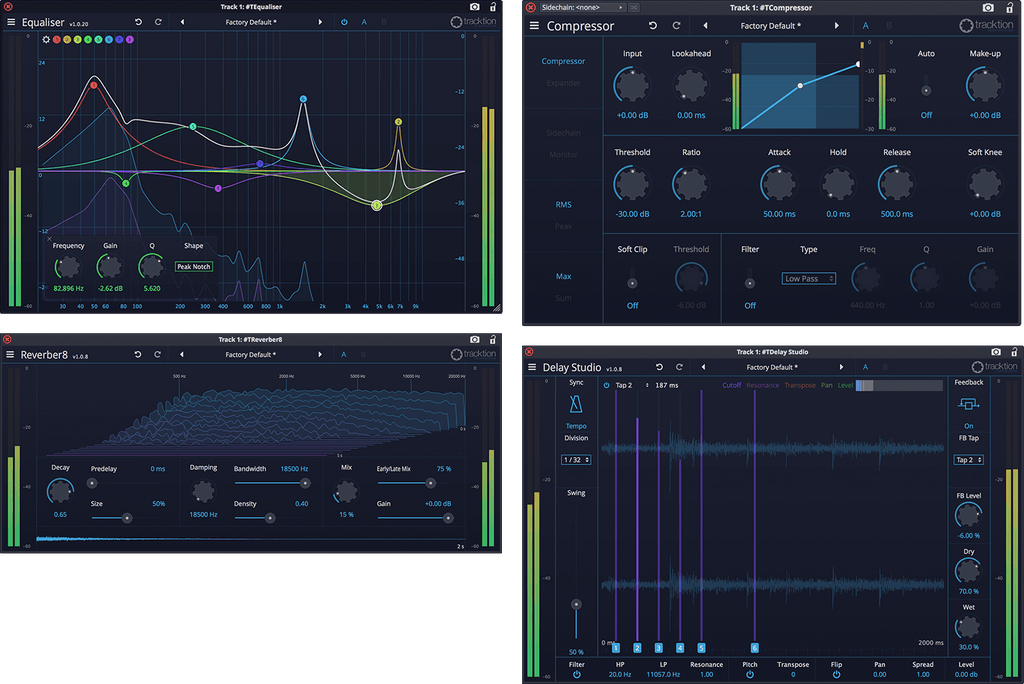Toggle the Compressor Filter switch
This screenshot has width=1024, height=684.
pyautogui.click(x=750, y=278)
